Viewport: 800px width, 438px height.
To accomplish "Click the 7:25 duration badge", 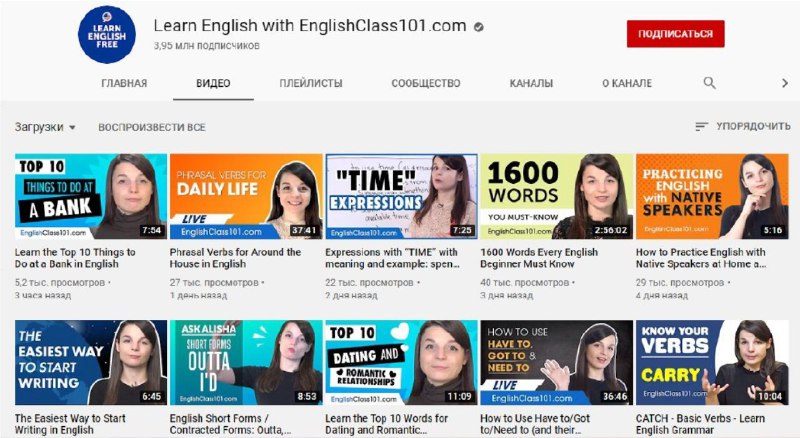I will pyautogui.click(x=462, y=230).
